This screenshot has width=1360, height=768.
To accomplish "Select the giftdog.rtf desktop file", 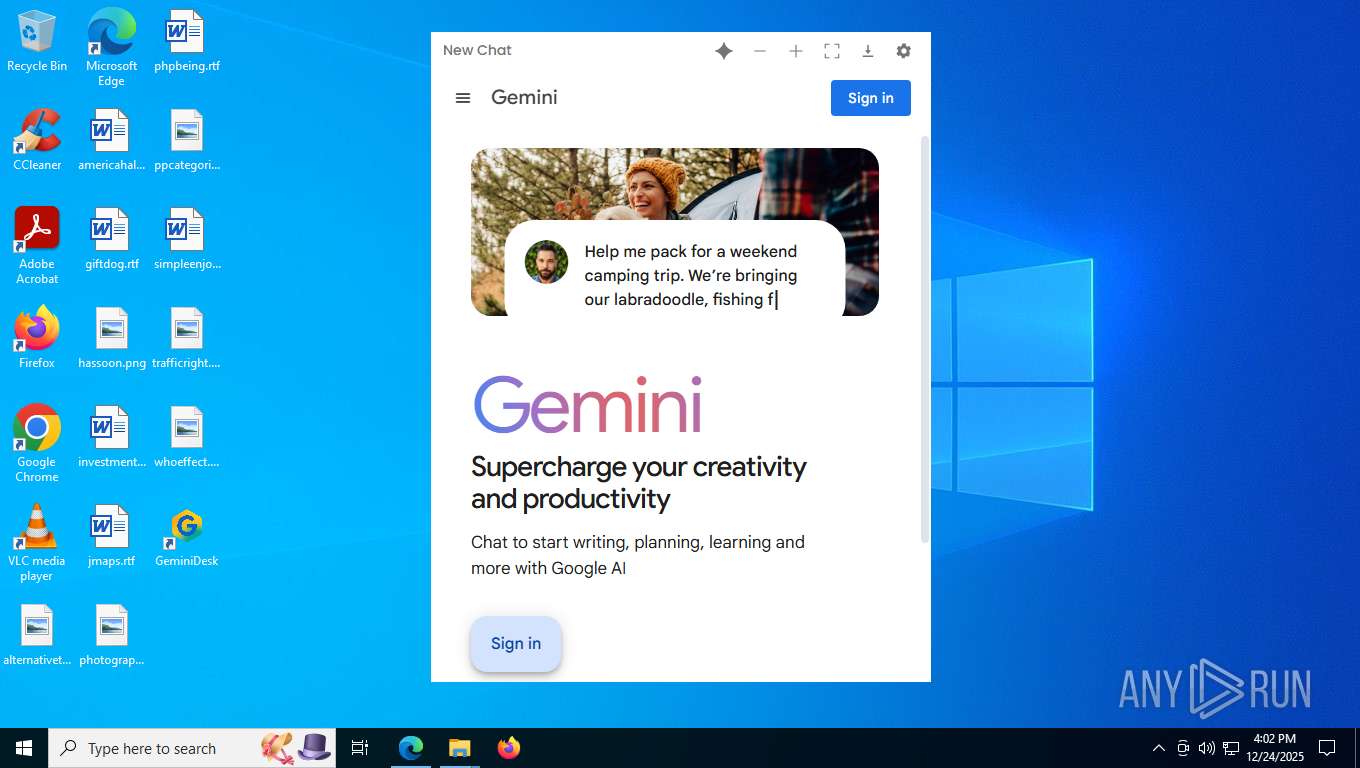I will (x=112, y=239).
